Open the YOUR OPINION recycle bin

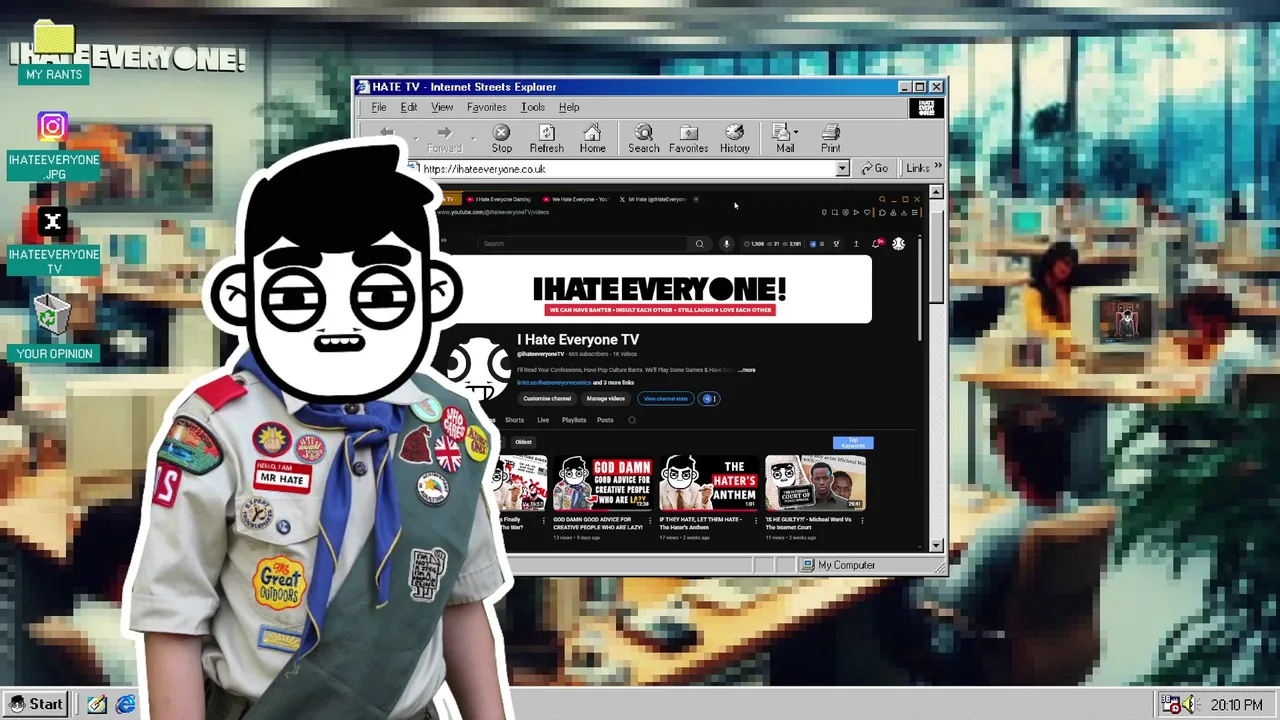[x=53, y=328]
